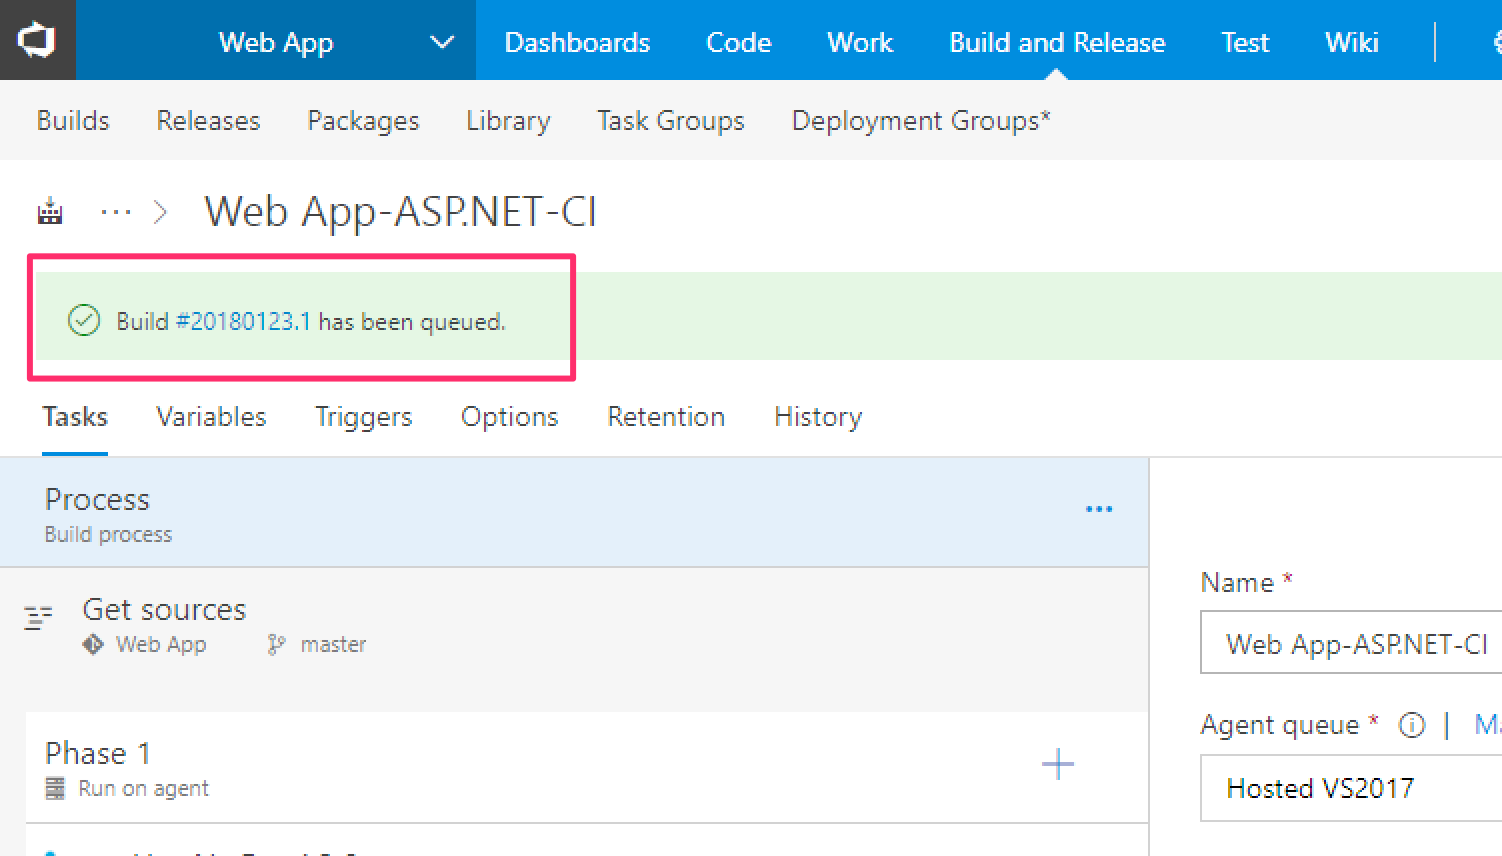The width and height of the screenshot is (1502, 856).
Task: Select Build and Release hub
Action: click(x=1057, y=42)
